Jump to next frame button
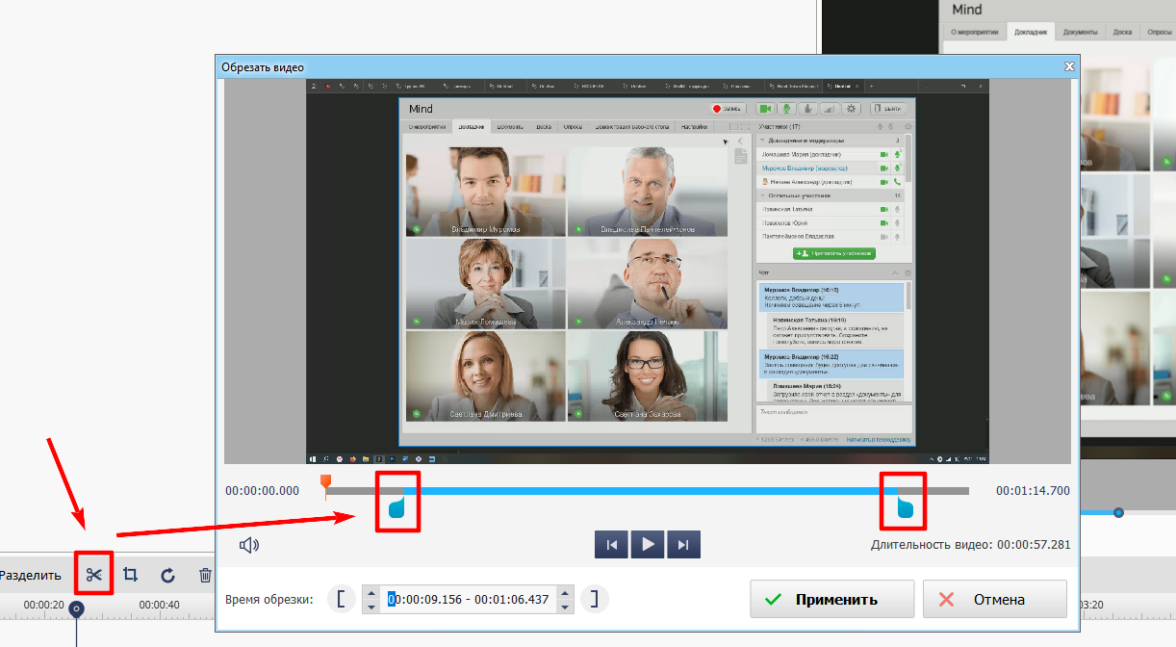 [x=683, y=544]
